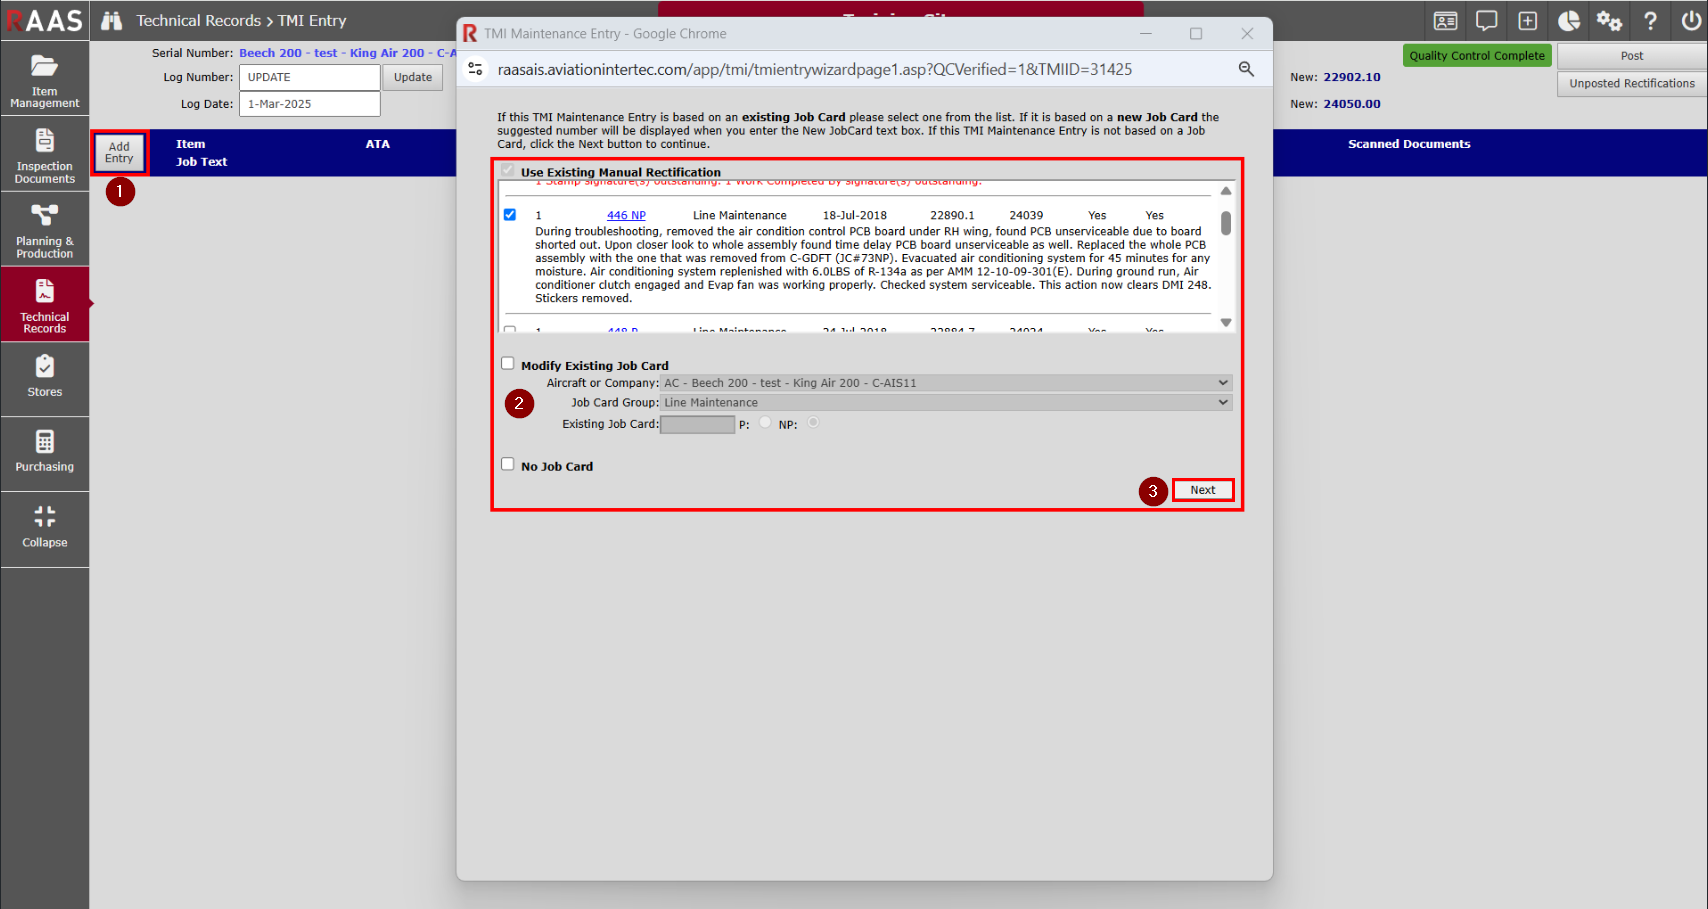Check the No Job Card option

508,464
